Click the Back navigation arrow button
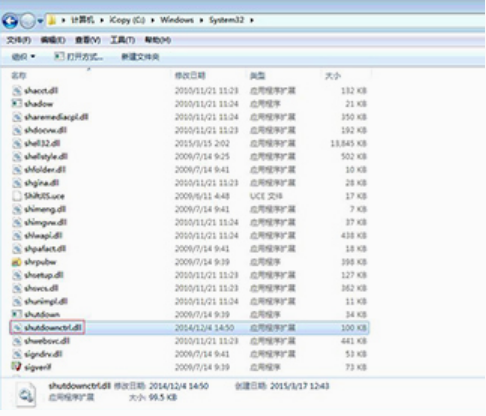The image size is (486, 416). tap(10, 21)
